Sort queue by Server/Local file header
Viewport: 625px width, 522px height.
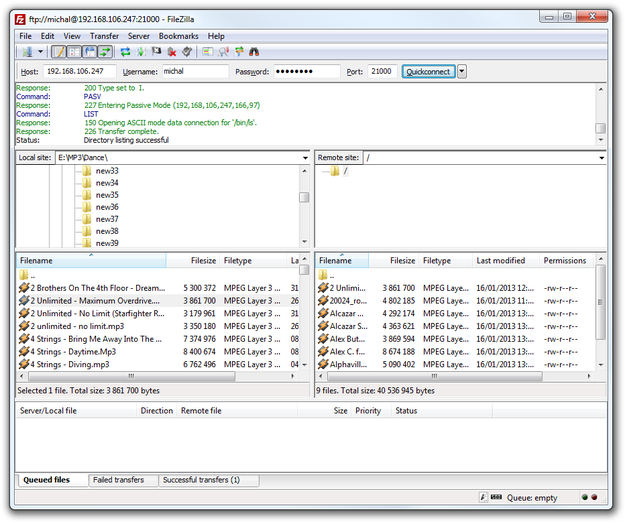pos(76,411)
